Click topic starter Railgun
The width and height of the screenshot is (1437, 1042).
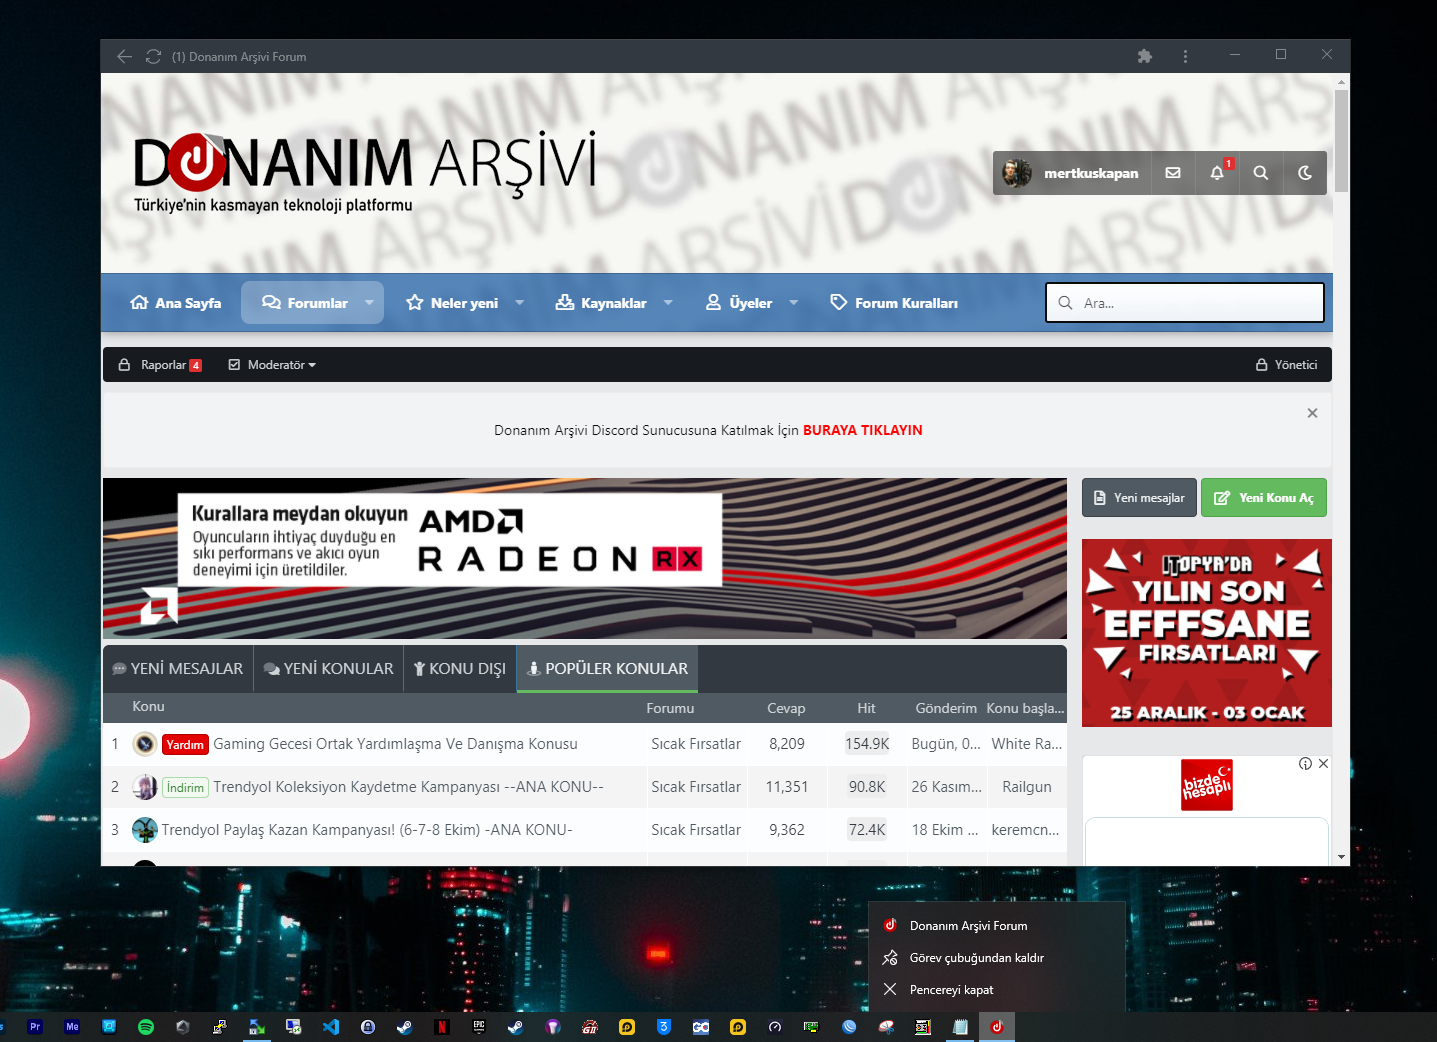1027,787
